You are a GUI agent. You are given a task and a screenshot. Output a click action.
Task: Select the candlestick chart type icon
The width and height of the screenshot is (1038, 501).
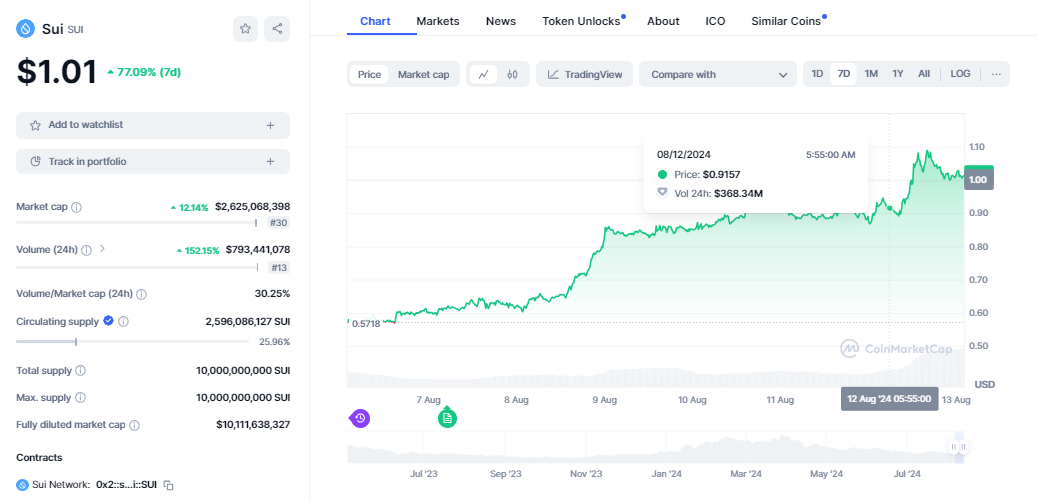[x=512, y=74]
